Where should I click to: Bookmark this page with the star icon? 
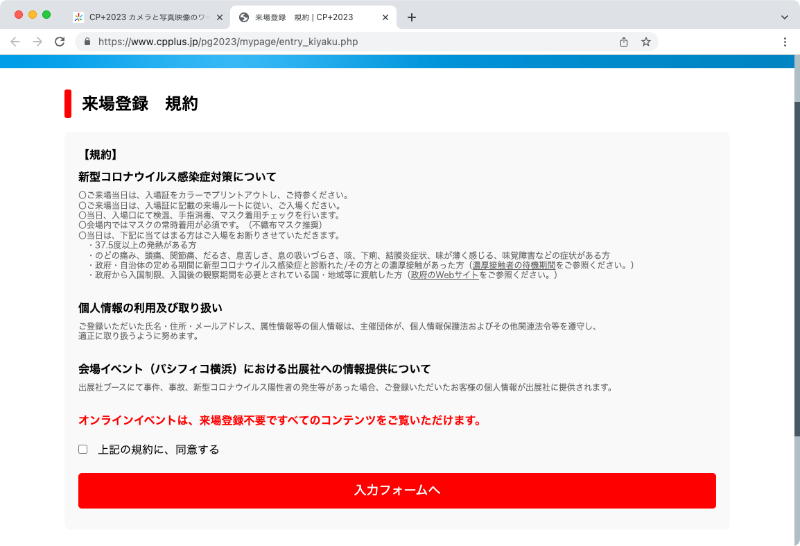click(x=646, y=42)
